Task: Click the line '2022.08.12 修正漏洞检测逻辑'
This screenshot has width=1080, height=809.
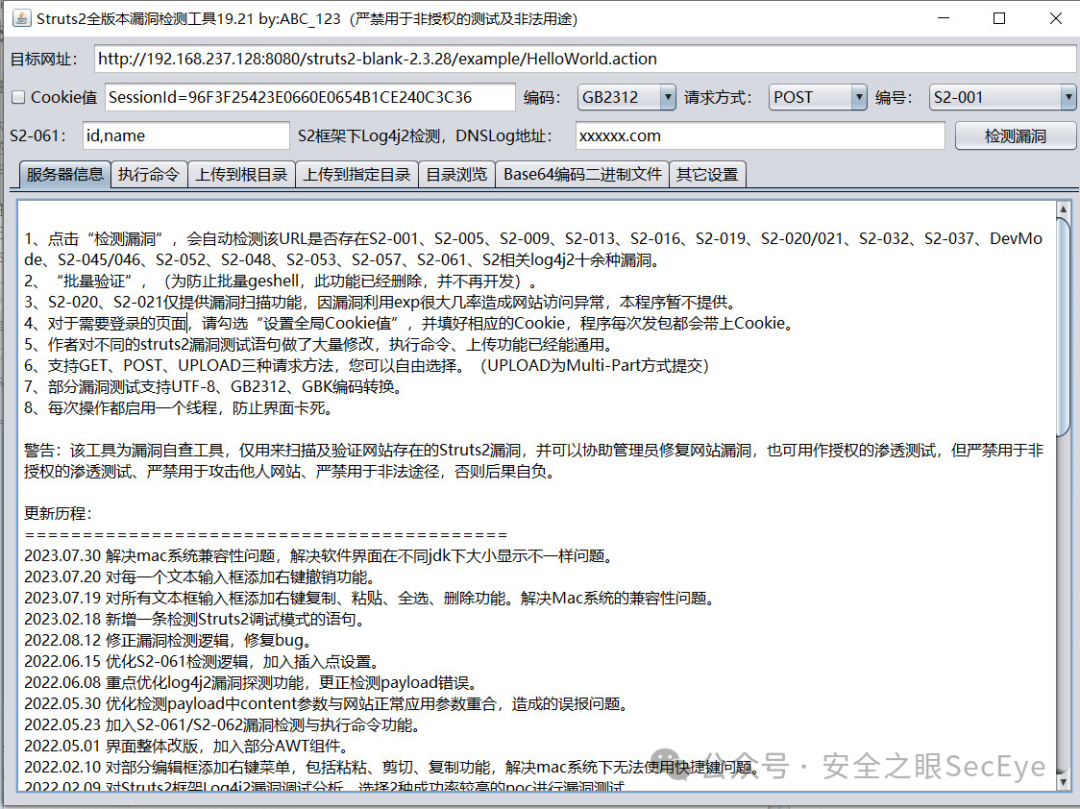Action: pyautogui.click(x=168, y=640)
